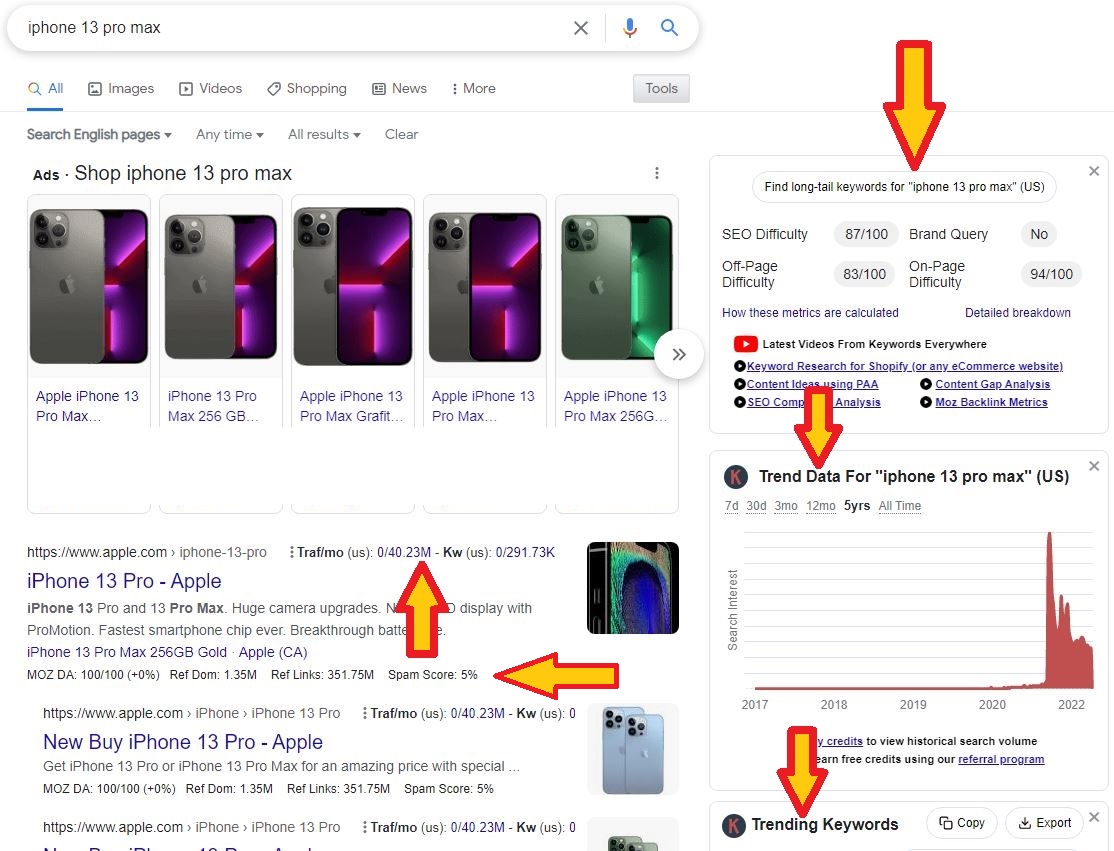The image size is (1114, 851).
Task: Start voice search with the microphone icon
Action: (x=629, y=28)
